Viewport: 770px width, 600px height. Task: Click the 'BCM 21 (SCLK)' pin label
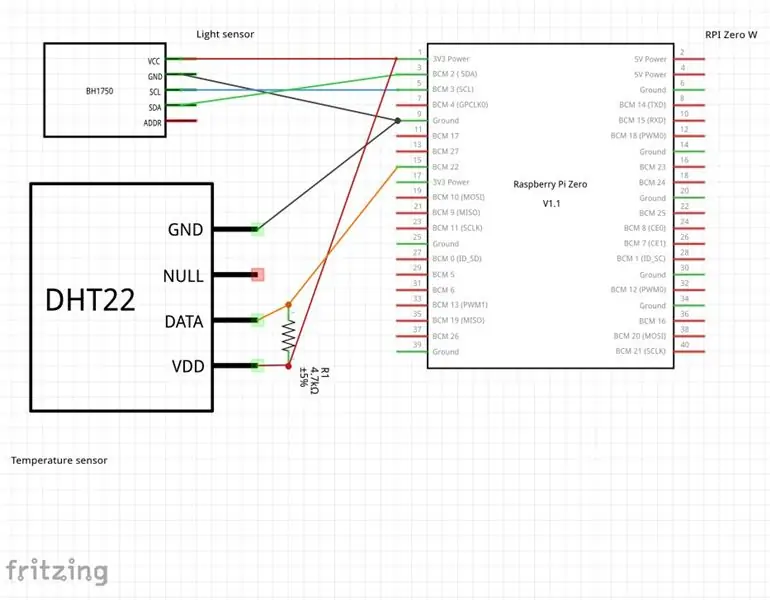641,352
